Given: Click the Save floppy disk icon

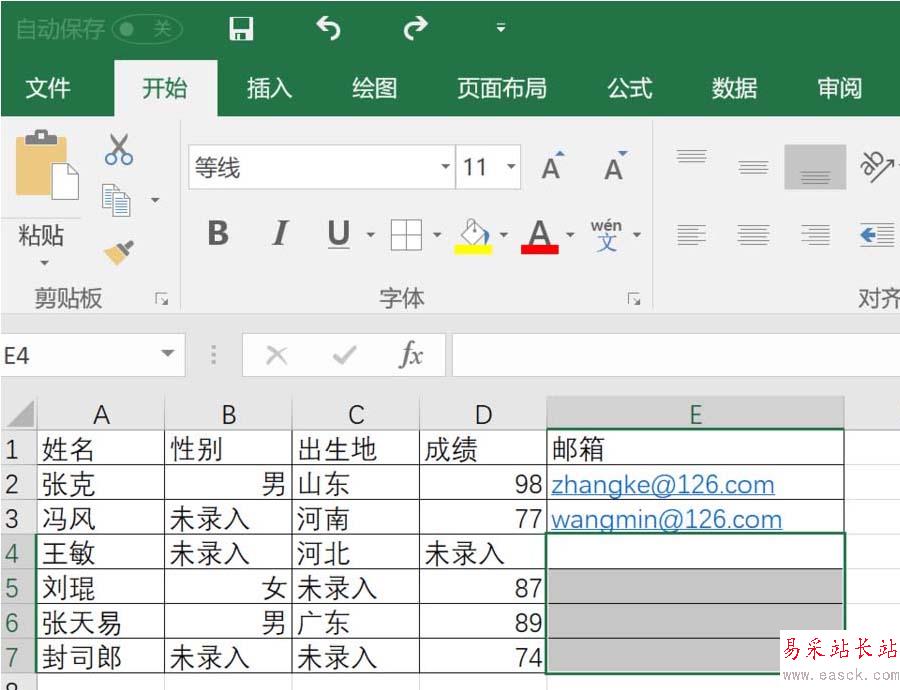Looking at the screenshot, I should coord(241,28).
